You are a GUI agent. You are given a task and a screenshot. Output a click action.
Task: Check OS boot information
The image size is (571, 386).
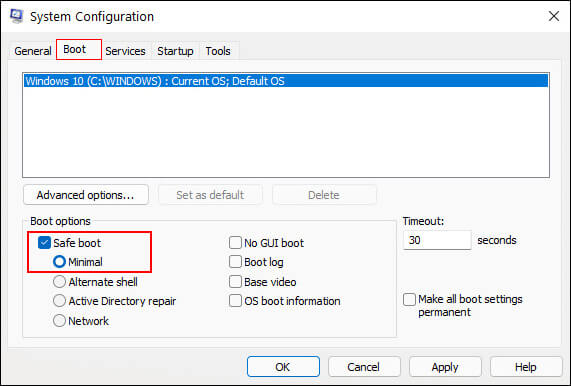pos(235,301)
